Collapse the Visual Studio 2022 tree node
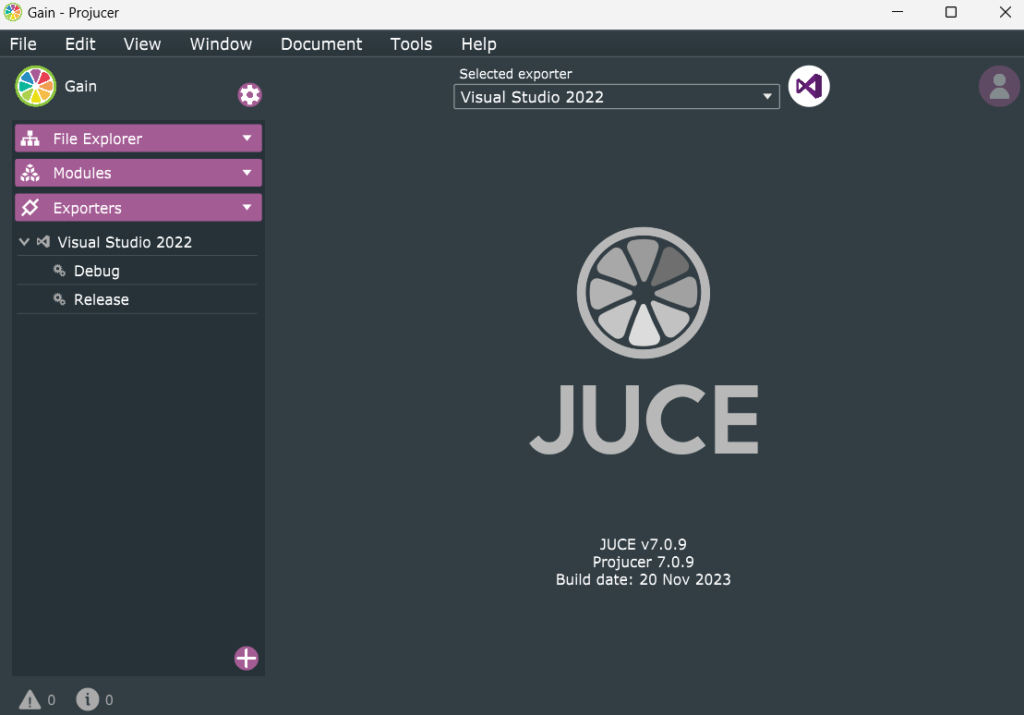This screenshot has width=1024, height=715. (x=24, y=242)
